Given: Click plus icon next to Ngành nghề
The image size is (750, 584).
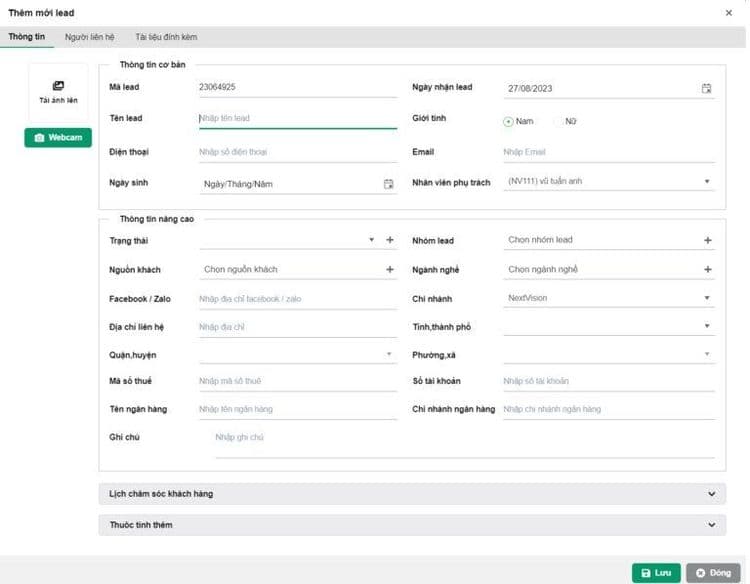Looking at the screenshot, I should (708, 270).
